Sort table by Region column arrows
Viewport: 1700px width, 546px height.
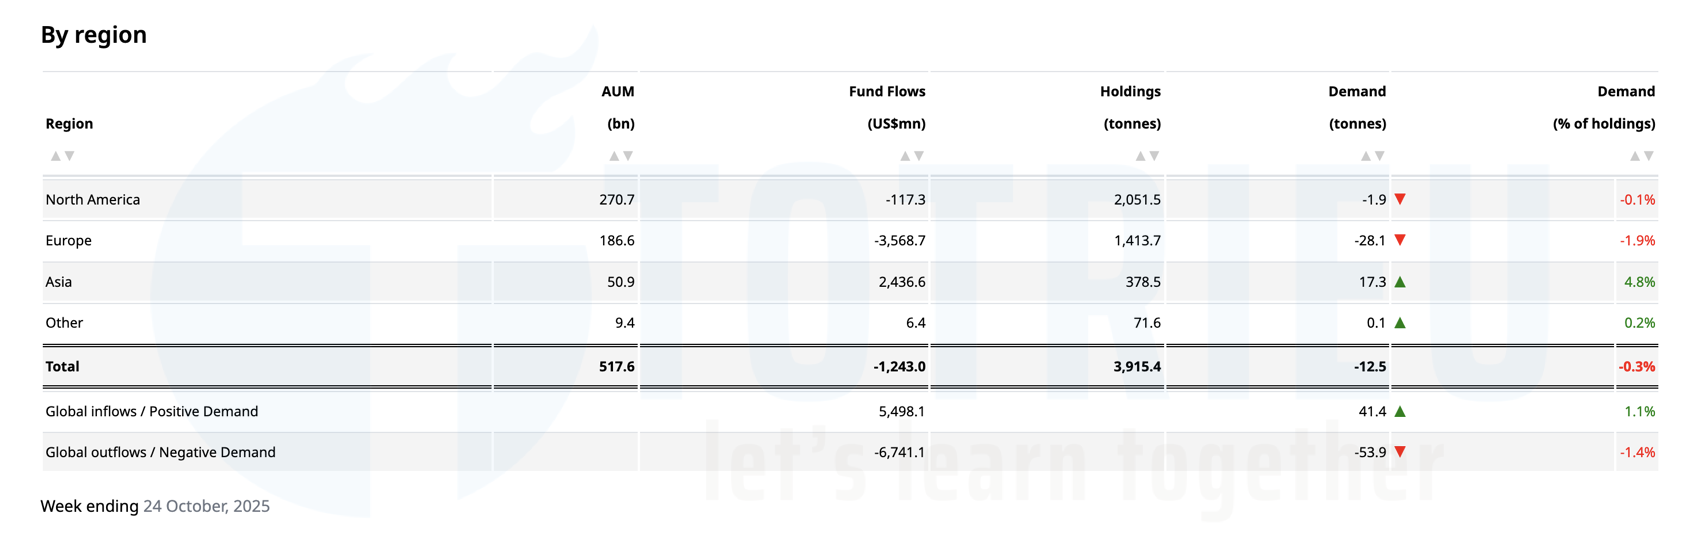tap(62, 156)
